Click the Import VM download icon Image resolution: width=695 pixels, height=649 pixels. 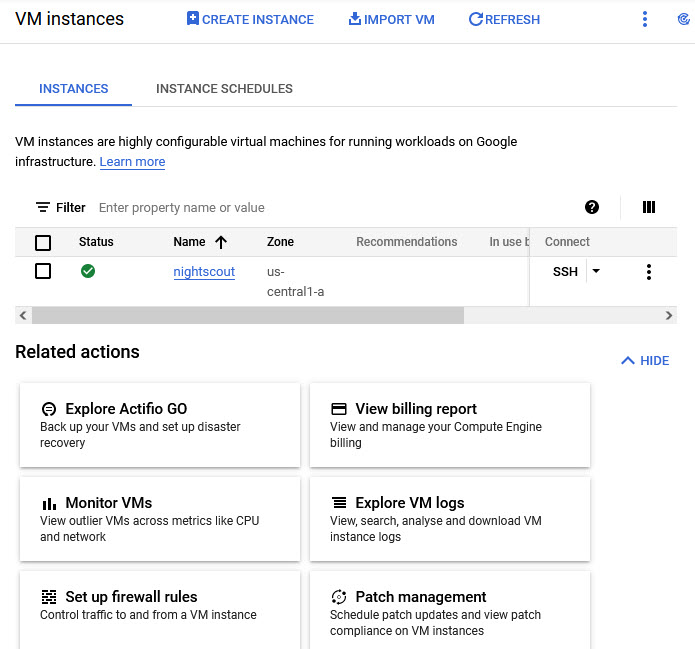click(354, 19)
